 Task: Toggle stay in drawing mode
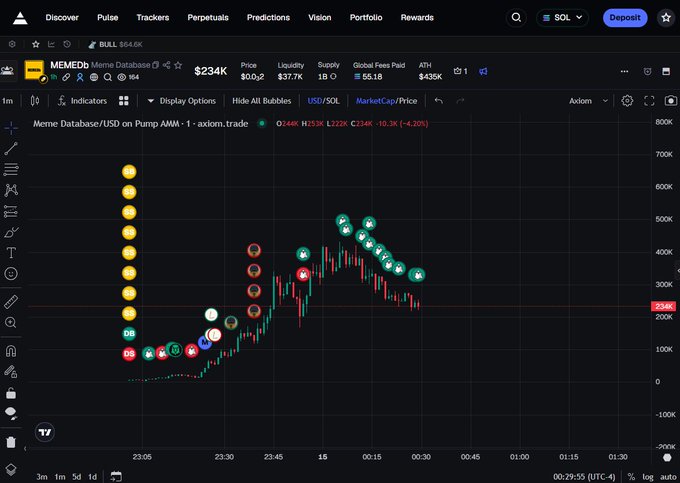11,372
